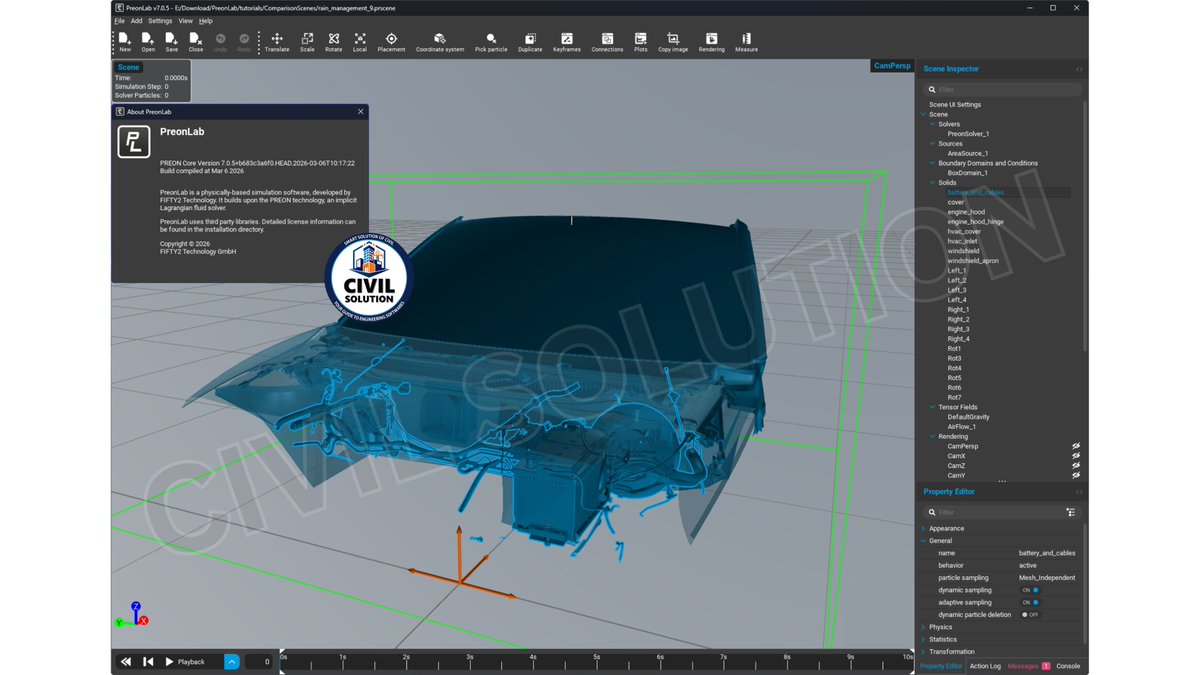This screenshot has height=675, width=1200.
Task: Close the About PreonLab dialog
Action: [x=361, y=112]
